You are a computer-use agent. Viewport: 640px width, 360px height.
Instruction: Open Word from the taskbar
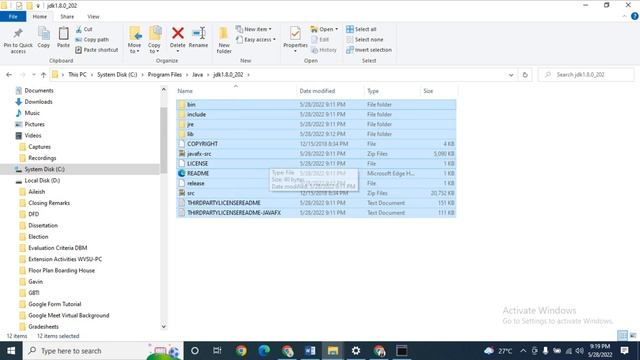(x=310, y=351)
